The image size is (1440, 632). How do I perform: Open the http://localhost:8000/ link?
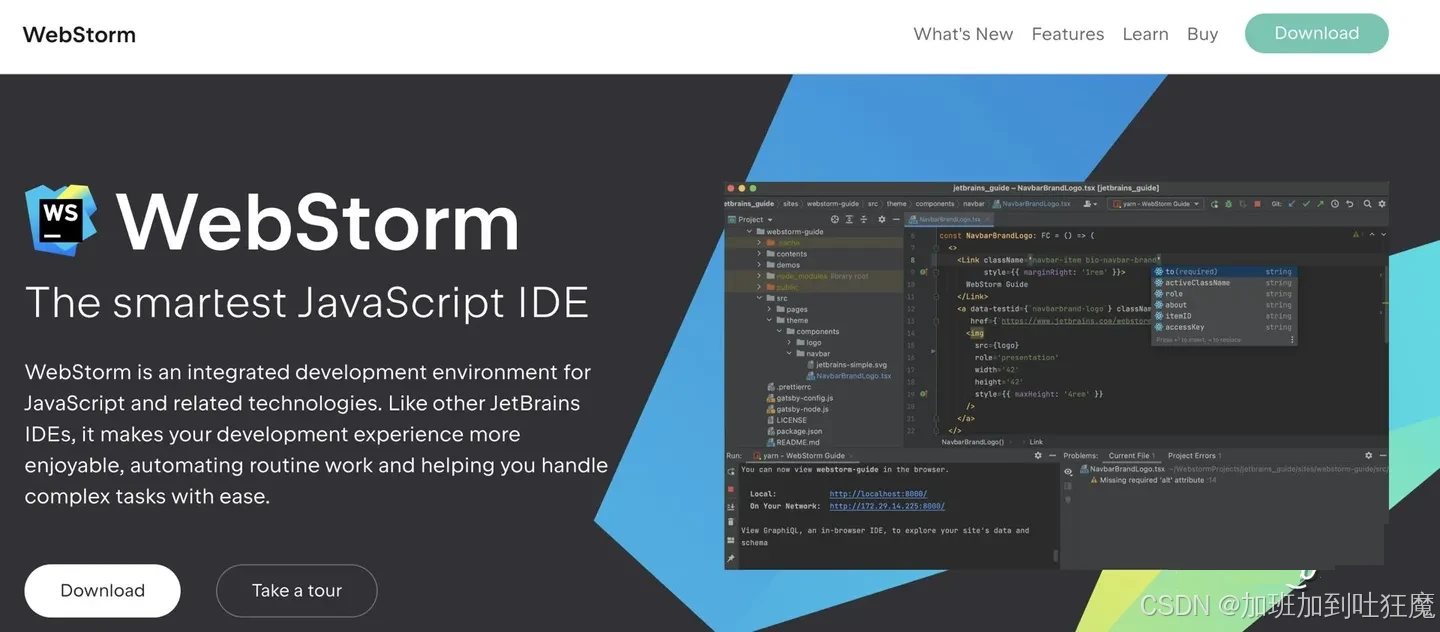[x=878, y=494]
